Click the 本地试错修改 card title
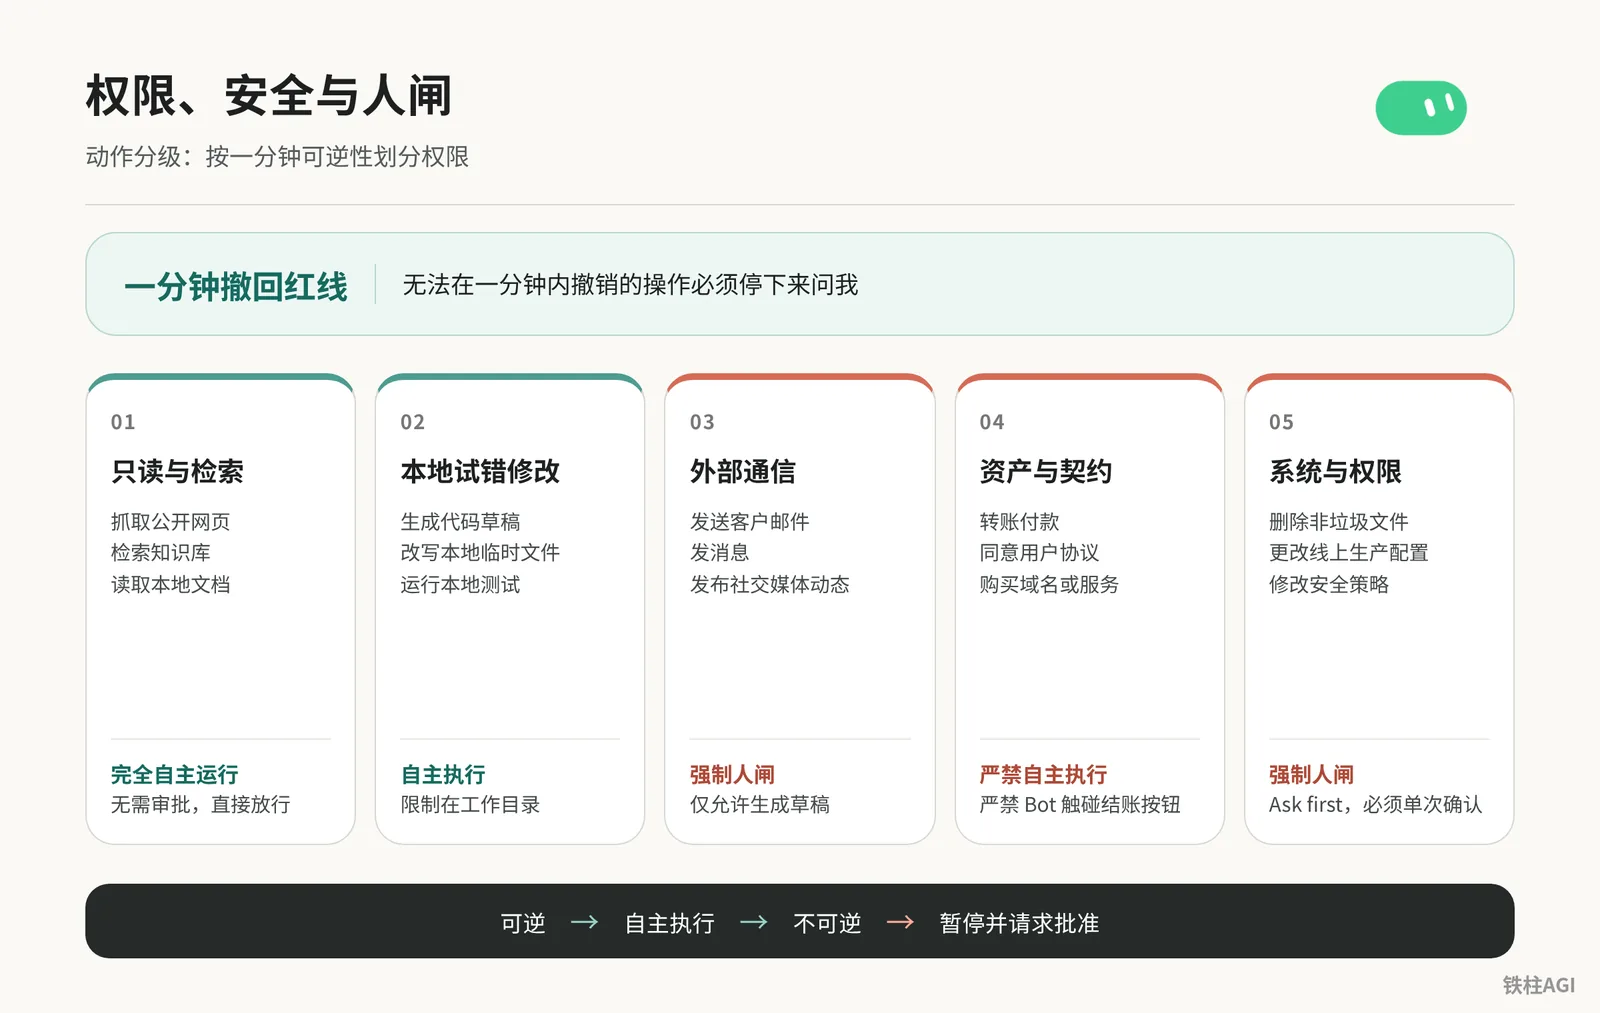Image resolution: width=1600 pixels, height=1013 pixels. point(480,471)
